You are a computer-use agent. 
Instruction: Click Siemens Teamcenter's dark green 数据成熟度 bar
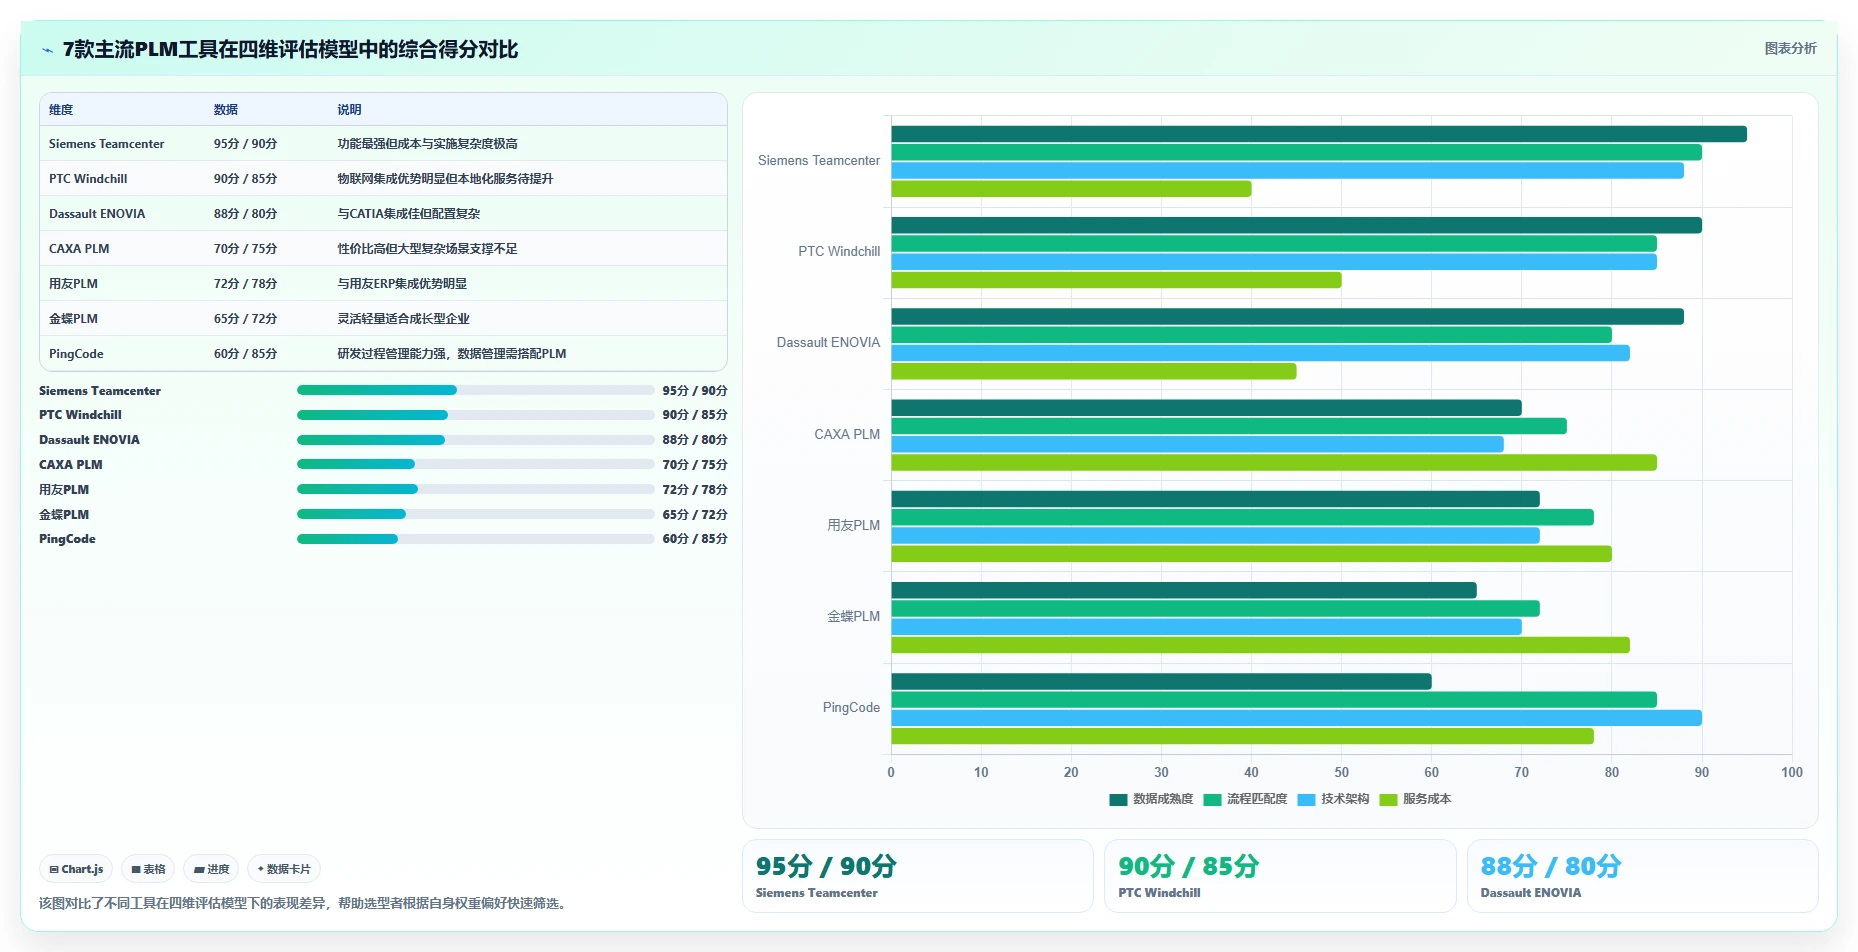[1319, 134]
